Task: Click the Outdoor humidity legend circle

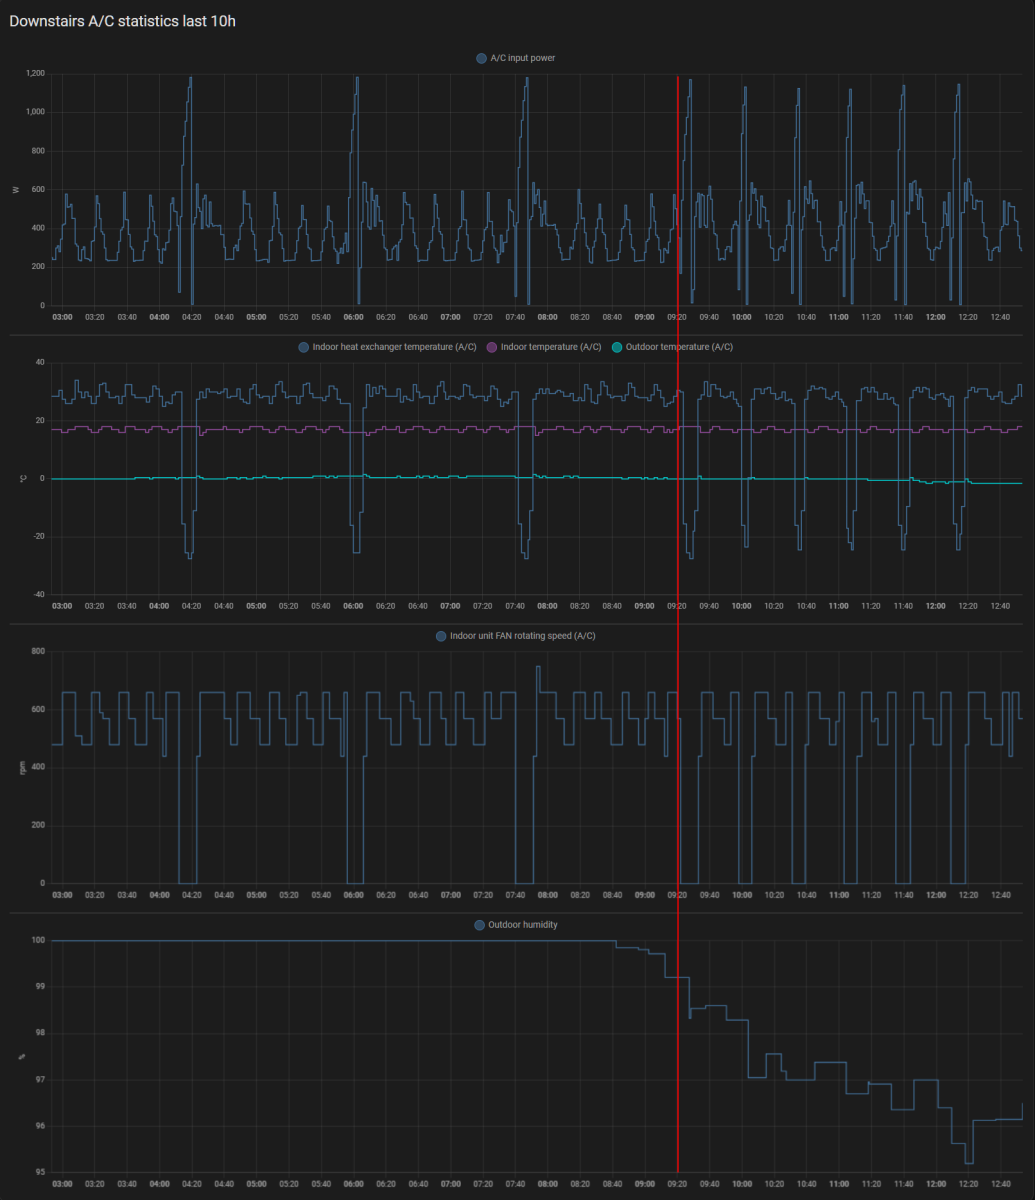Action: click(x=480, y=925)
